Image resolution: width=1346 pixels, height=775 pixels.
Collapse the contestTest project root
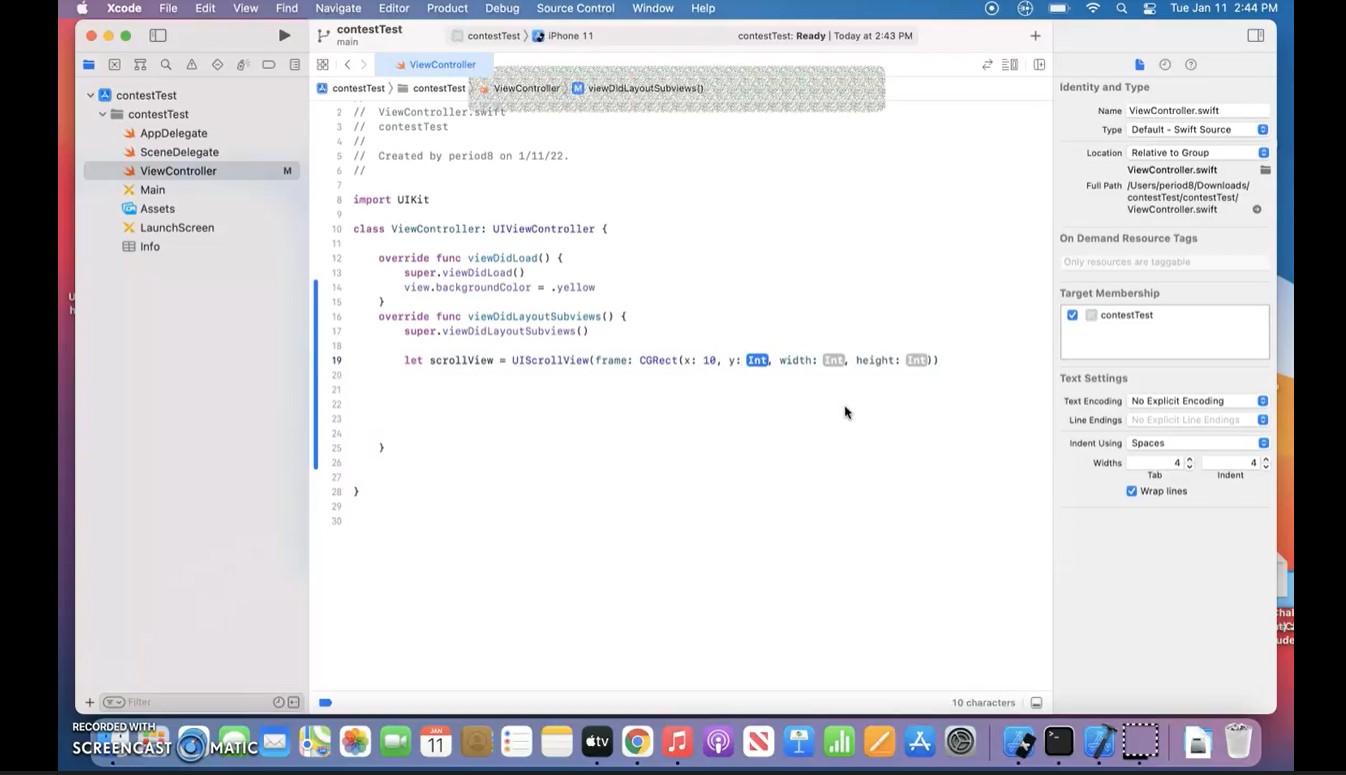click(91, 95)
